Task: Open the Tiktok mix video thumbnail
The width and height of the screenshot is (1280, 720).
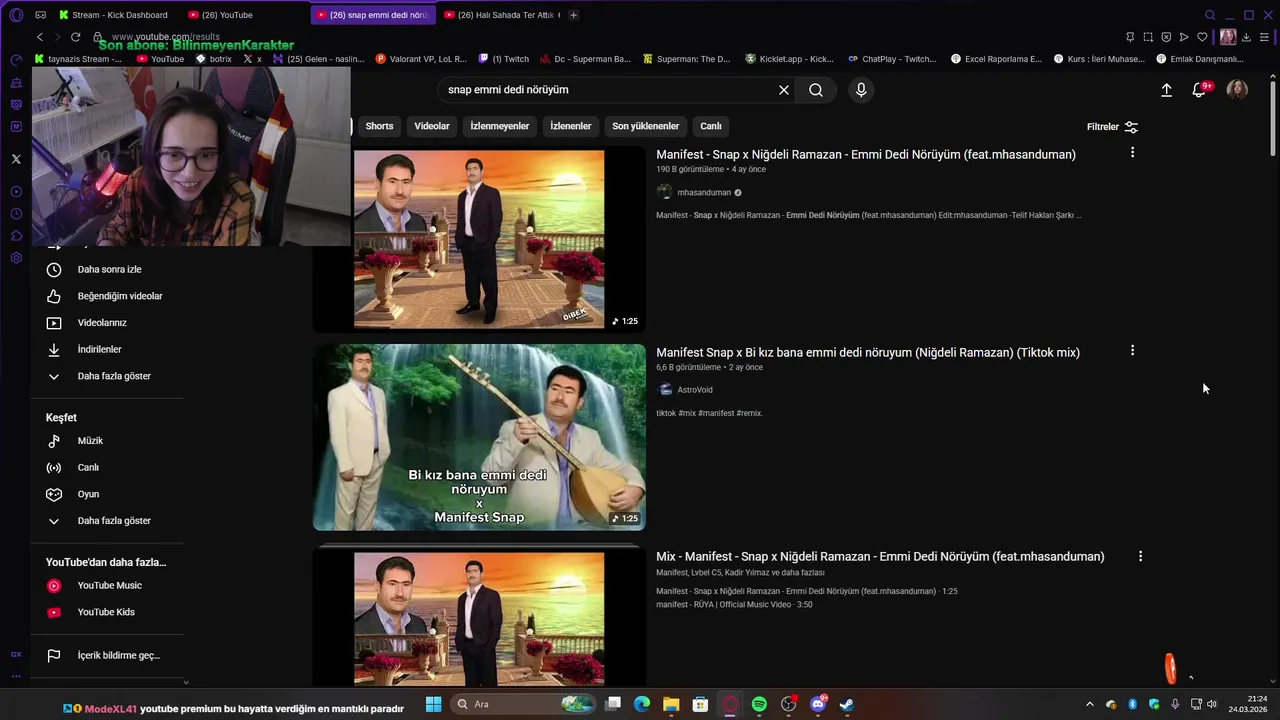Action: (x=479, y=437)
